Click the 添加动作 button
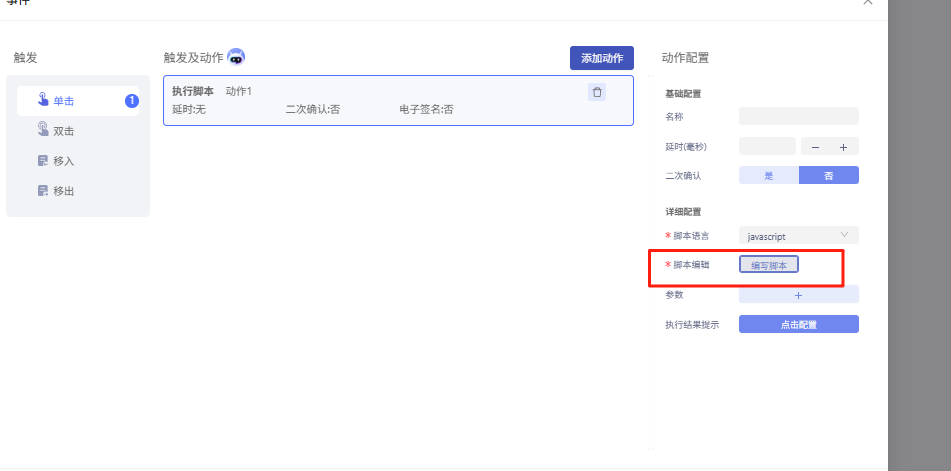 pos(602,58)
